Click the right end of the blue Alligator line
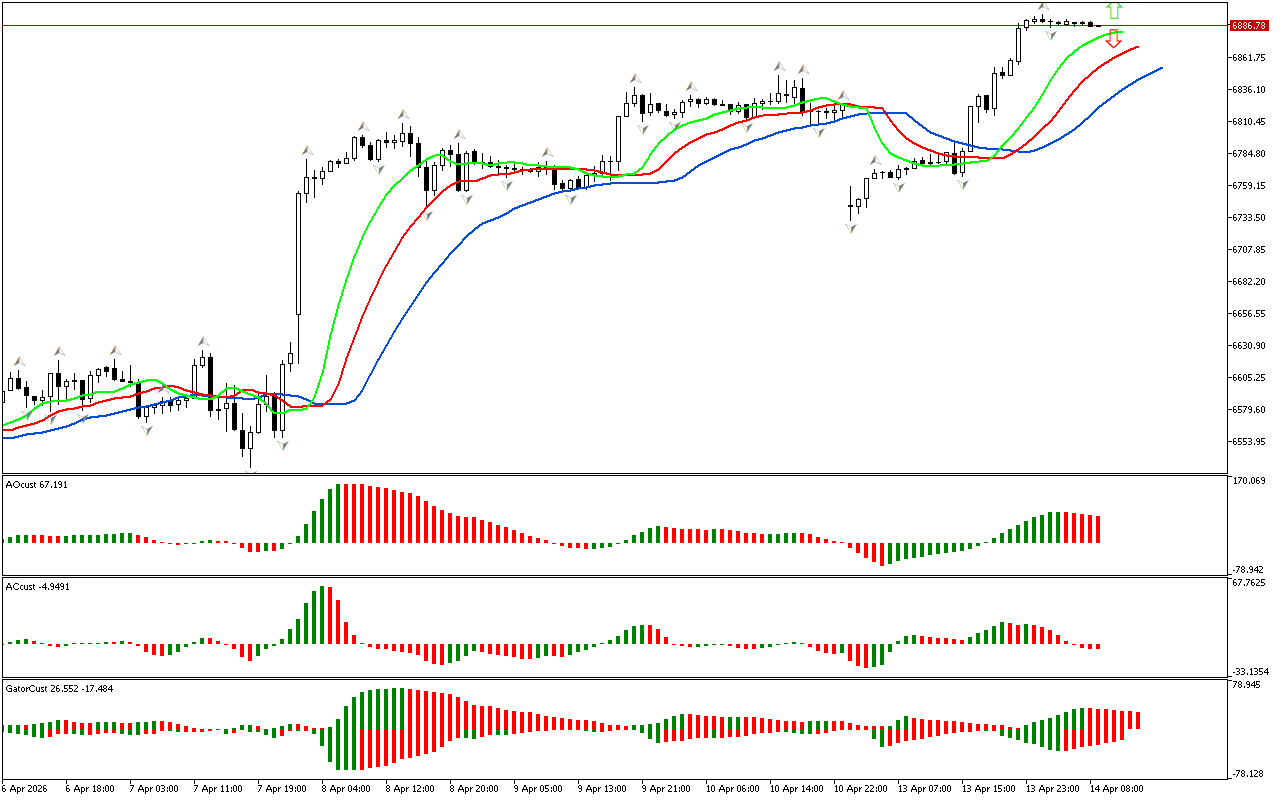Viewport: 1280px width, 800px height. [1160, 68]
